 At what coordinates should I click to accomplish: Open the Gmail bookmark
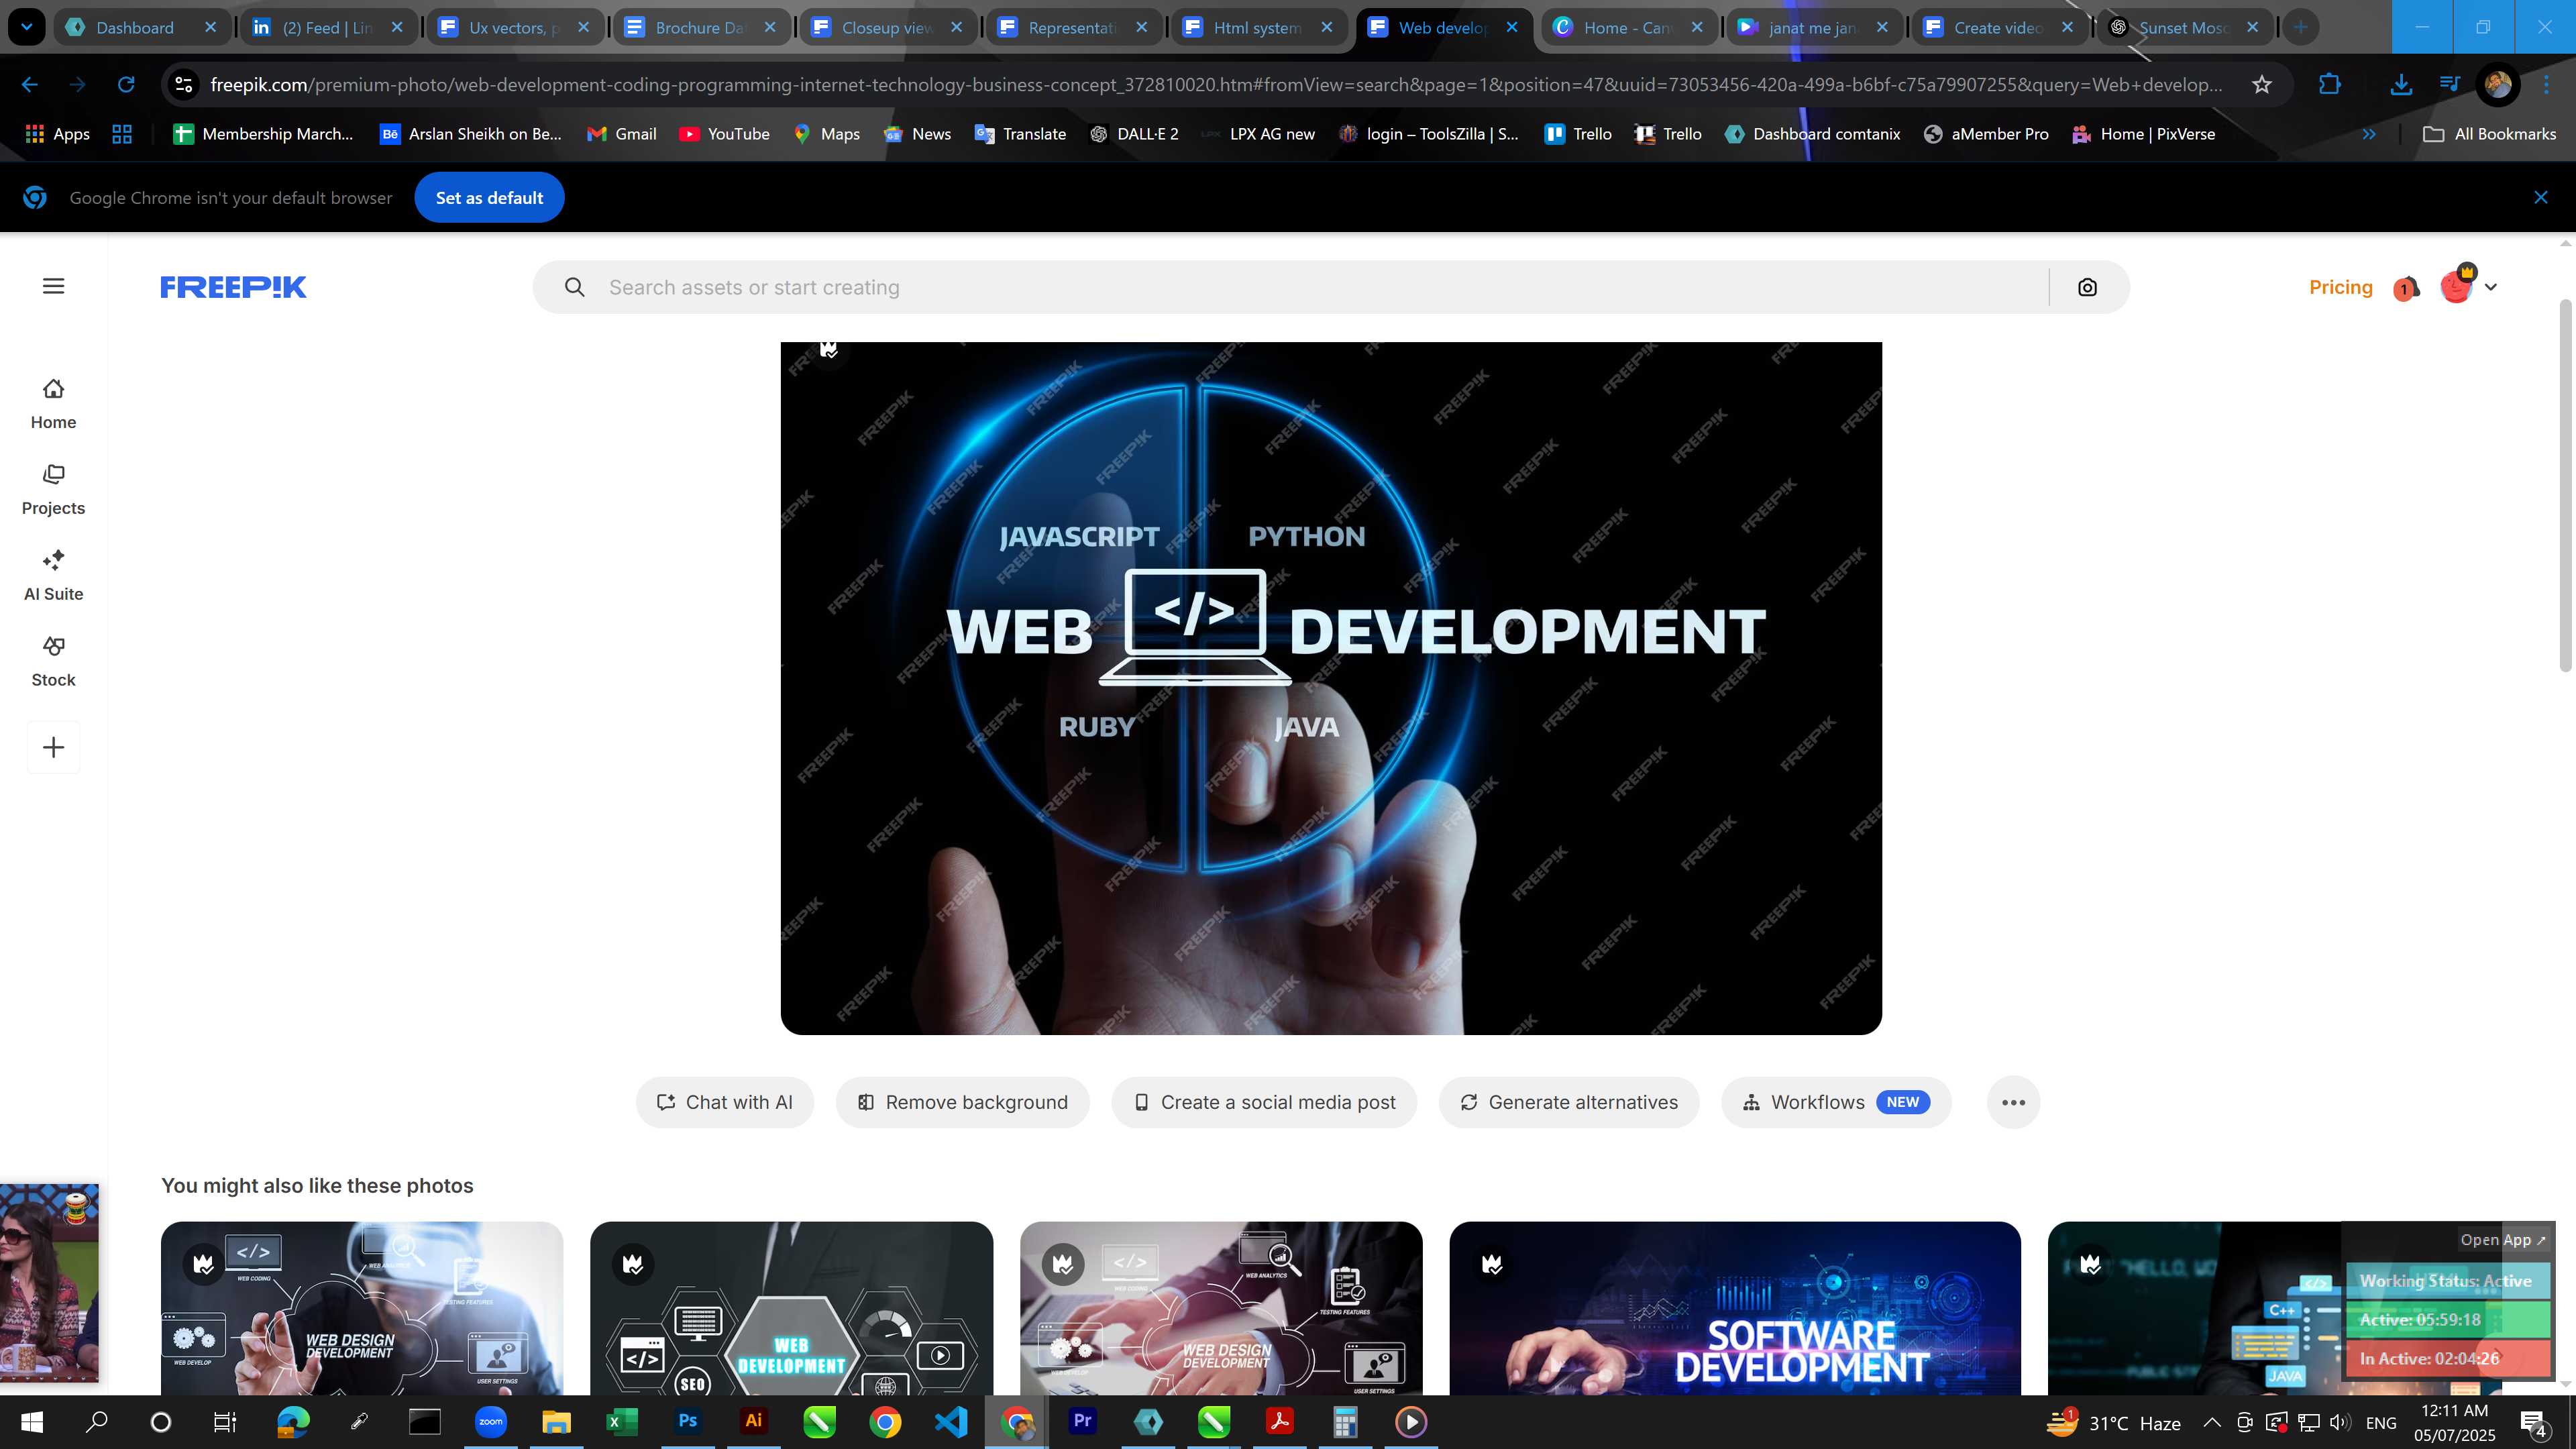click(x=621, y=134)
